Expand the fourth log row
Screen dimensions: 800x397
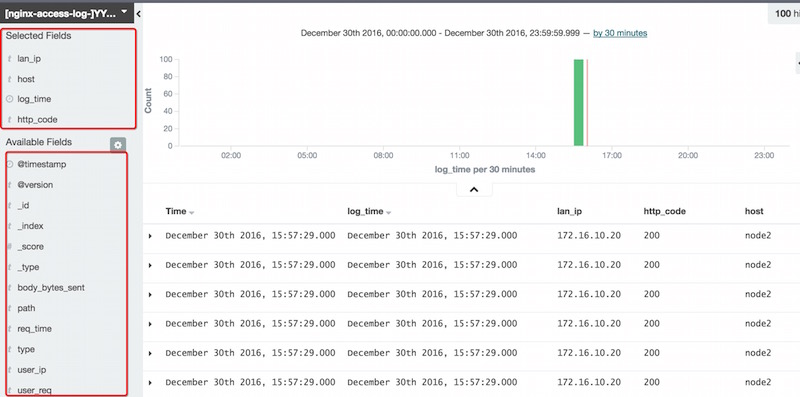[x=150, y=324]
